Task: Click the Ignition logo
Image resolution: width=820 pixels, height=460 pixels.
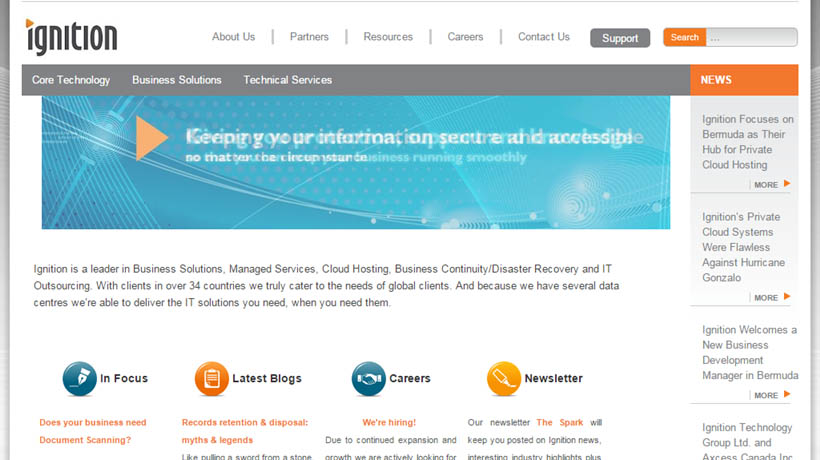Action: [x=71, y=37]
